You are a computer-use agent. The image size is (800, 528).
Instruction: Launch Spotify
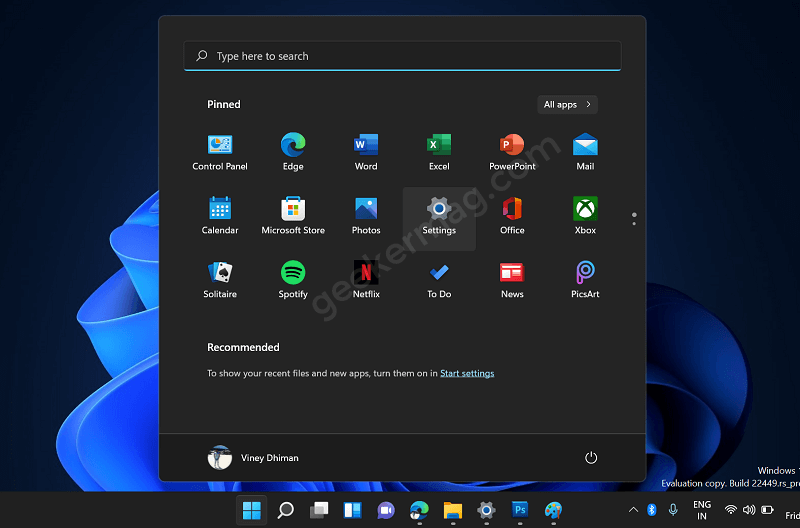293,280
